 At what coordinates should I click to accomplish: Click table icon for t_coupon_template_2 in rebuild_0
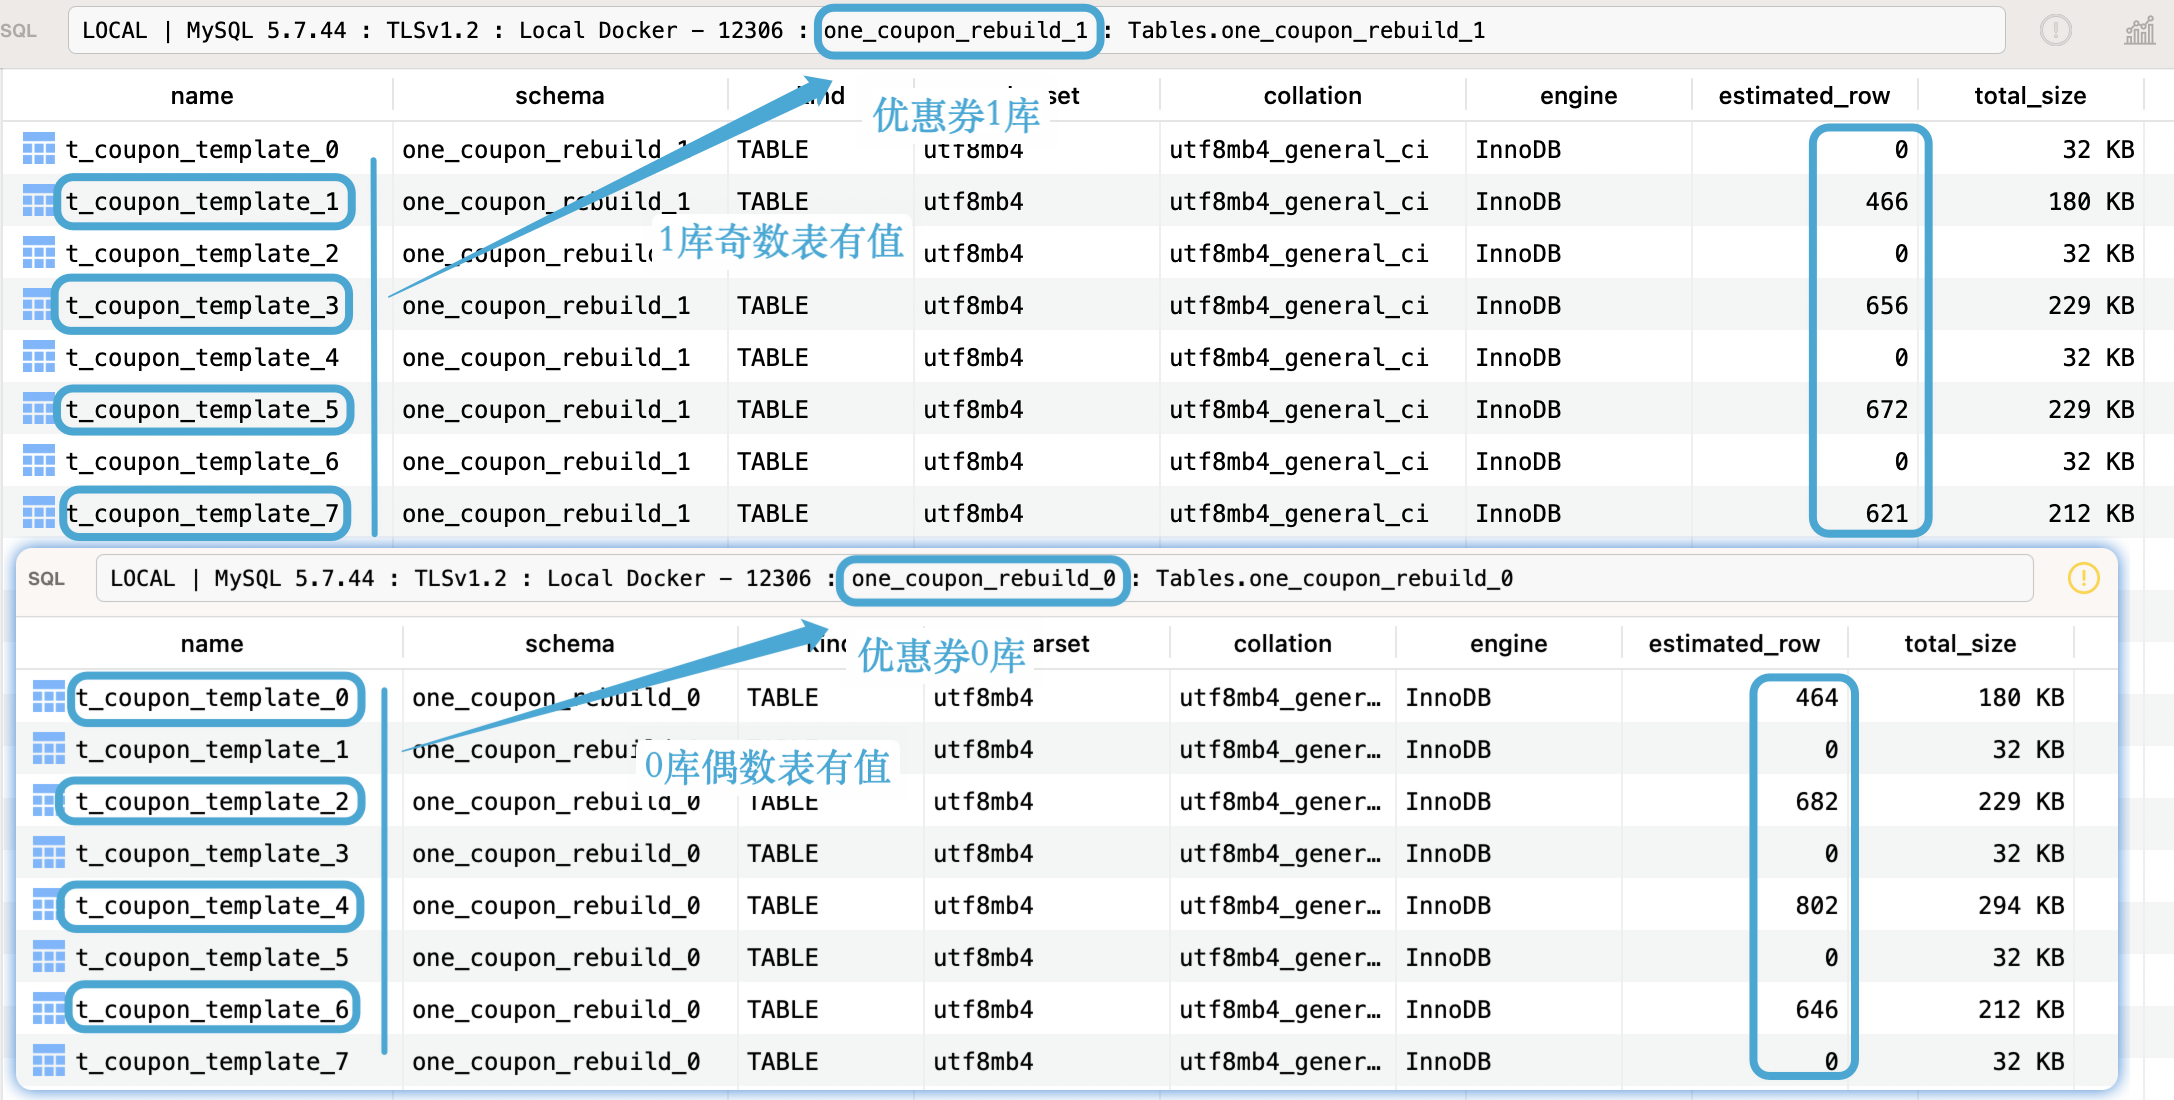(x=49, y=802)
